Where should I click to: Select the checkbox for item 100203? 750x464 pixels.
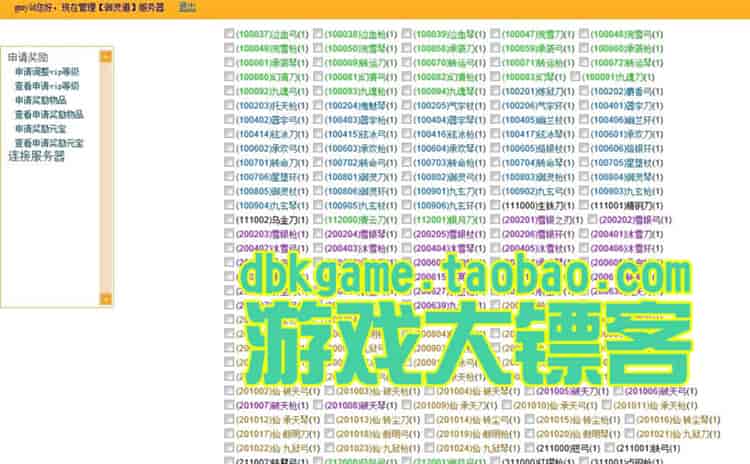point(230,105)
